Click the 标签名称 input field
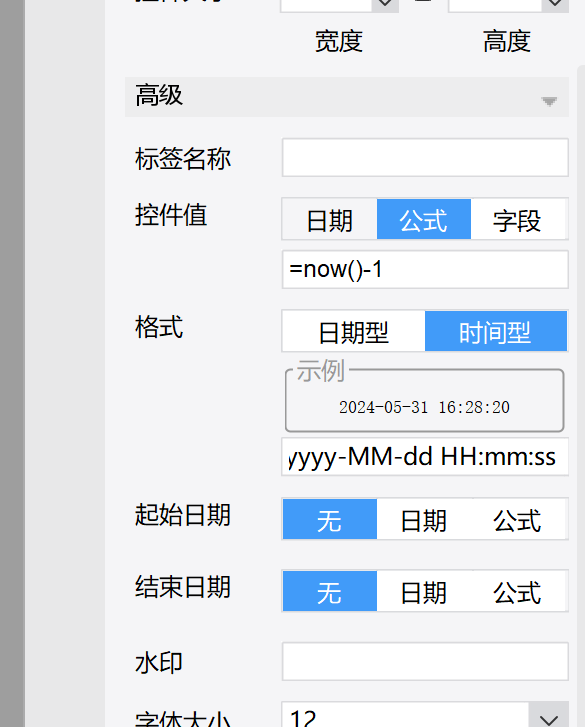This screenshot has height=727, width=585. pyautogui.click(x=425, y=157)
